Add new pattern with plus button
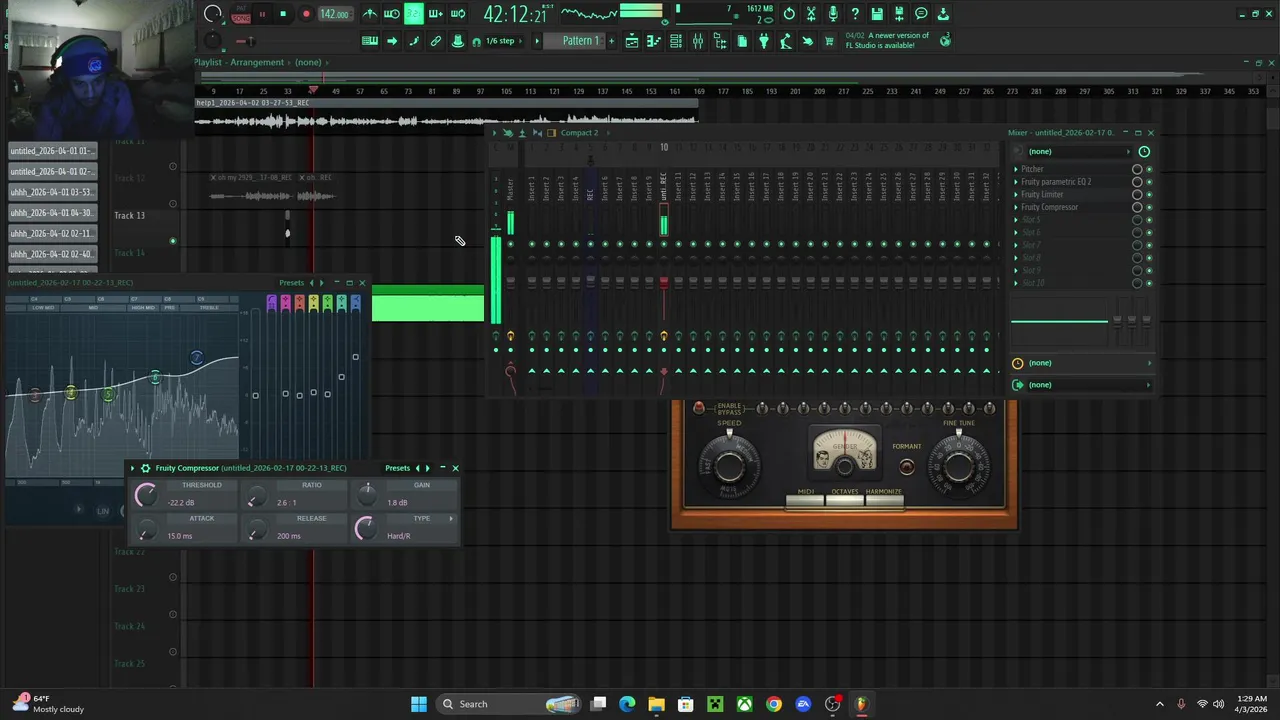Image resolution: width=1280 pixels, height=720 pixels. pyautogui.click(x=610, y=41)
